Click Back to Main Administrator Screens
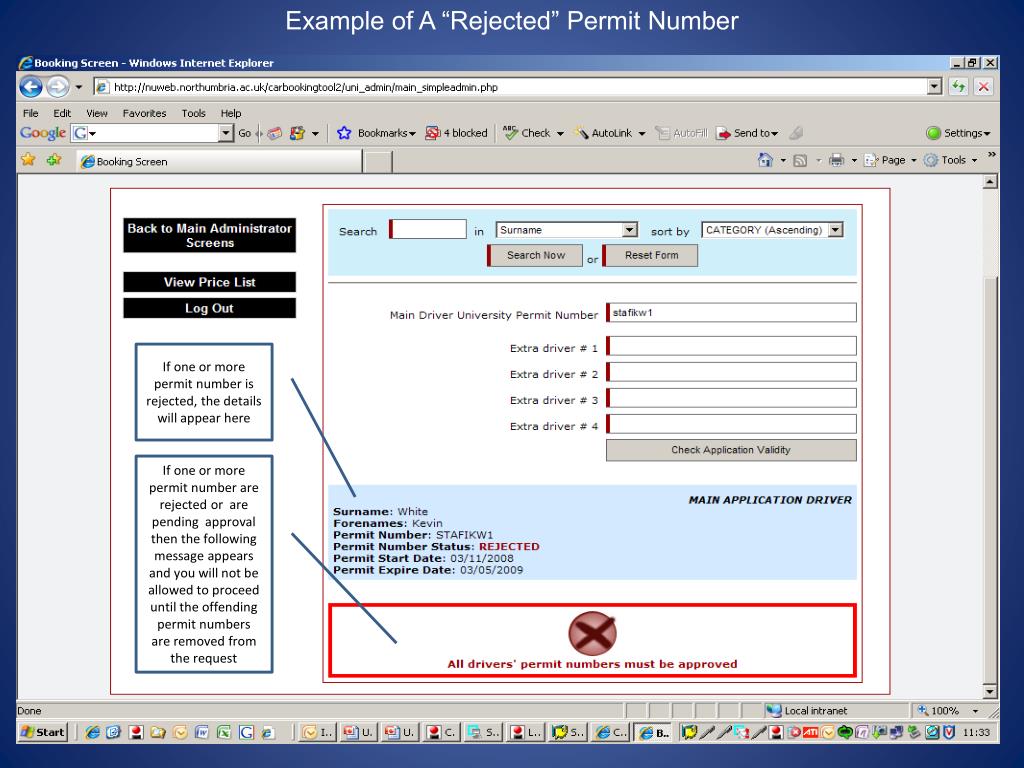The height and width of the screenshot is (768, 1024). coord(210,235)
